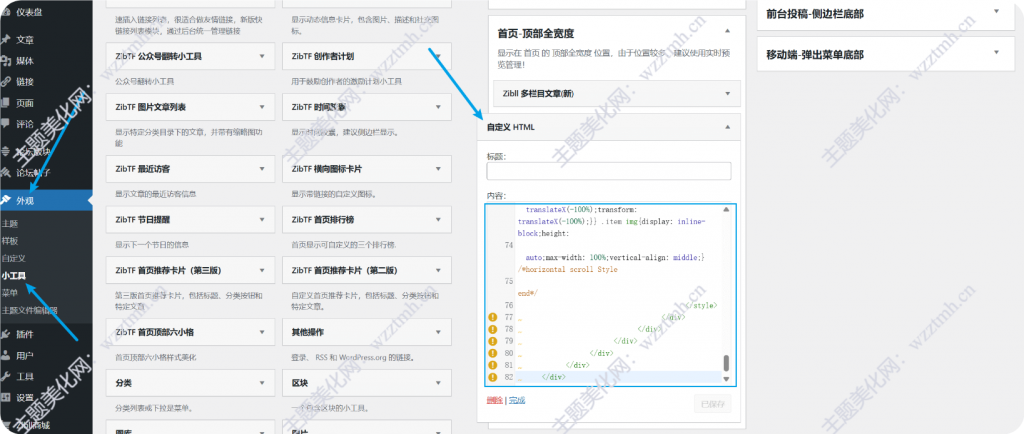This screenshot has height=434, width=1024.
Task: Click the 完成 done link
Action: 517,400
